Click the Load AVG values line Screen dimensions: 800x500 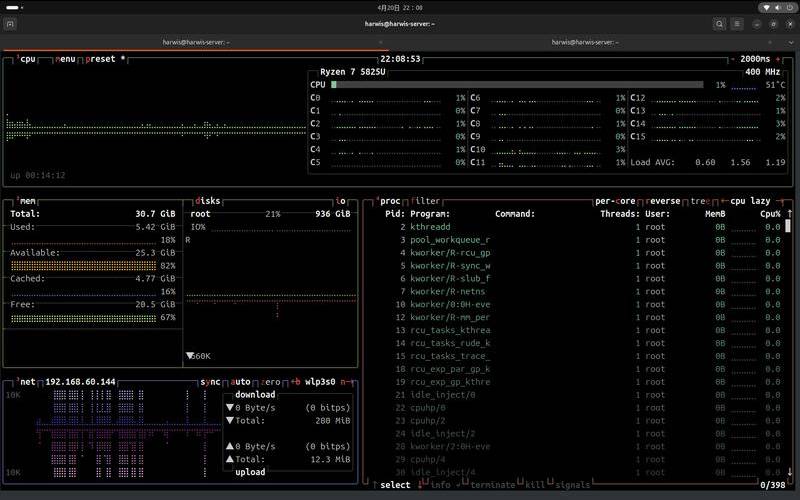pyautogui.click(x=708, y=162)
